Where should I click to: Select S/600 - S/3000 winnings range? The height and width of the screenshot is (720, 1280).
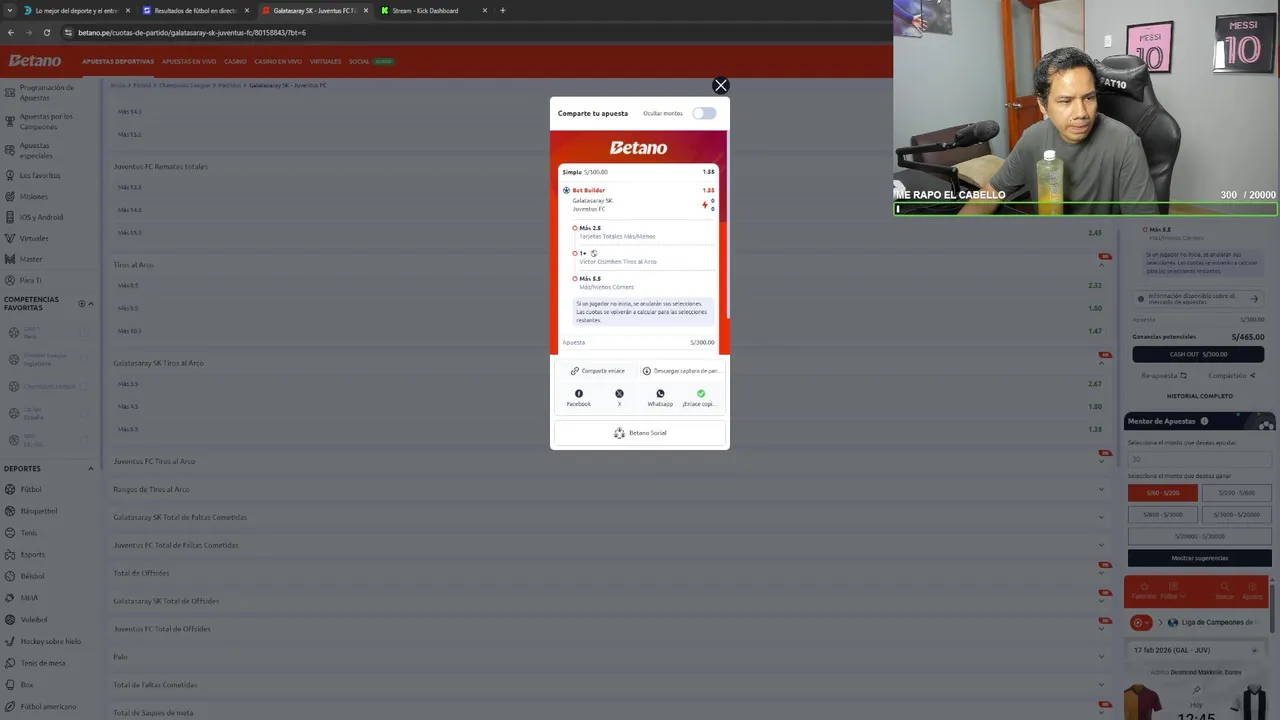[1162, 514]
